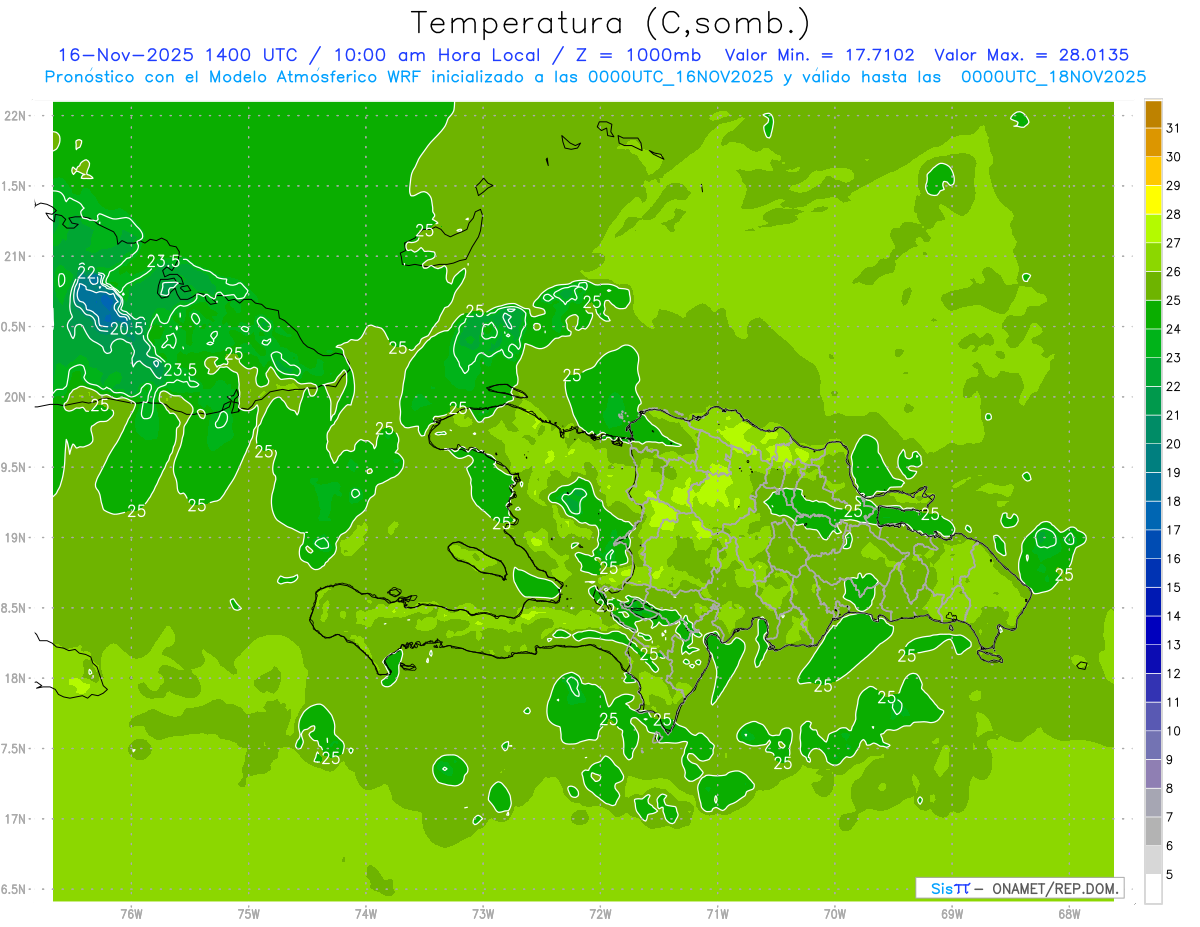Pick the blue legend color between 15 and 16
Viewport: 1200px width, 927px height.
[1153, 573]
